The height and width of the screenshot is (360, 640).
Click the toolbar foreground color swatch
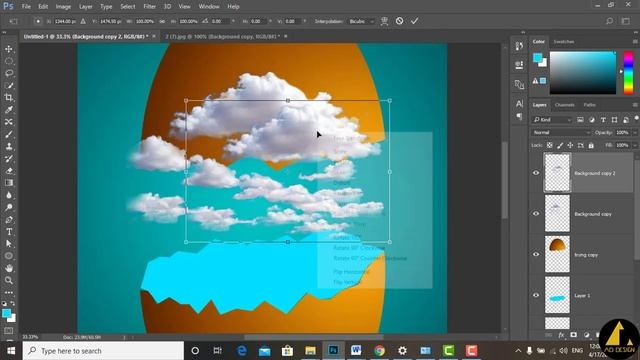pos(6,313)
